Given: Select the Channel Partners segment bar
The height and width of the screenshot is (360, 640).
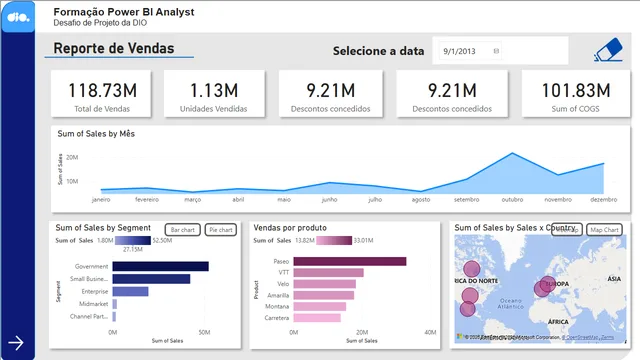Looking at the screenshot, I should [114, 317].
